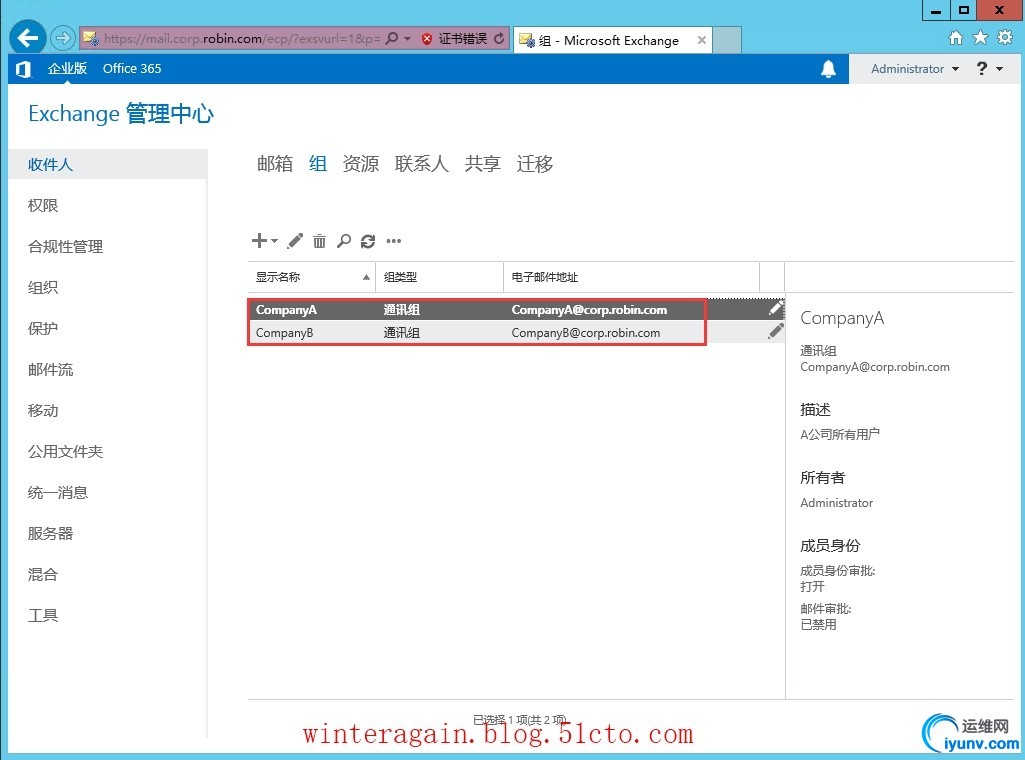Select 收件人 in the left navigation
Screen dimensions: 1025x760
(109, 164)
